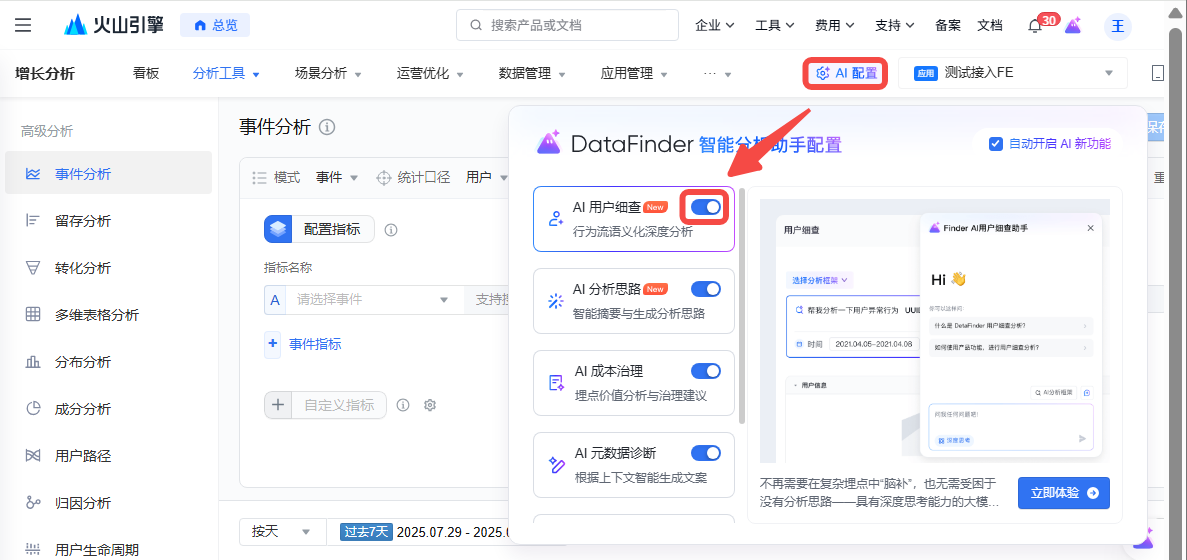1187x560 pixels.
Task: Open the 运营优化 menu
Action: [430, 73]
